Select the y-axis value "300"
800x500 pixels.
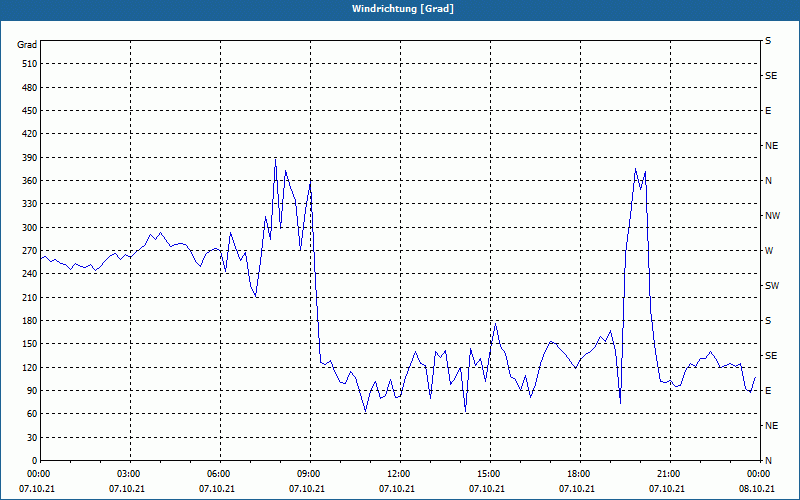pos(30,228)
